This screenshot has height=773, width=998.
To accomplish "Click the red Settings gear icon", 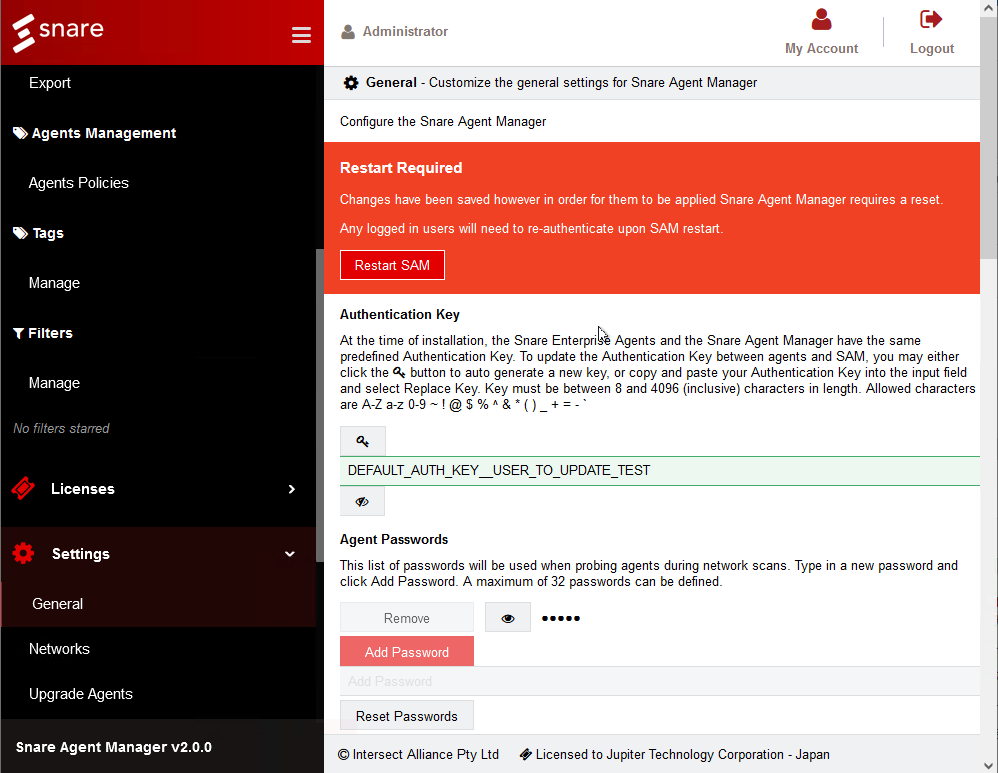I will coord(24,553).
